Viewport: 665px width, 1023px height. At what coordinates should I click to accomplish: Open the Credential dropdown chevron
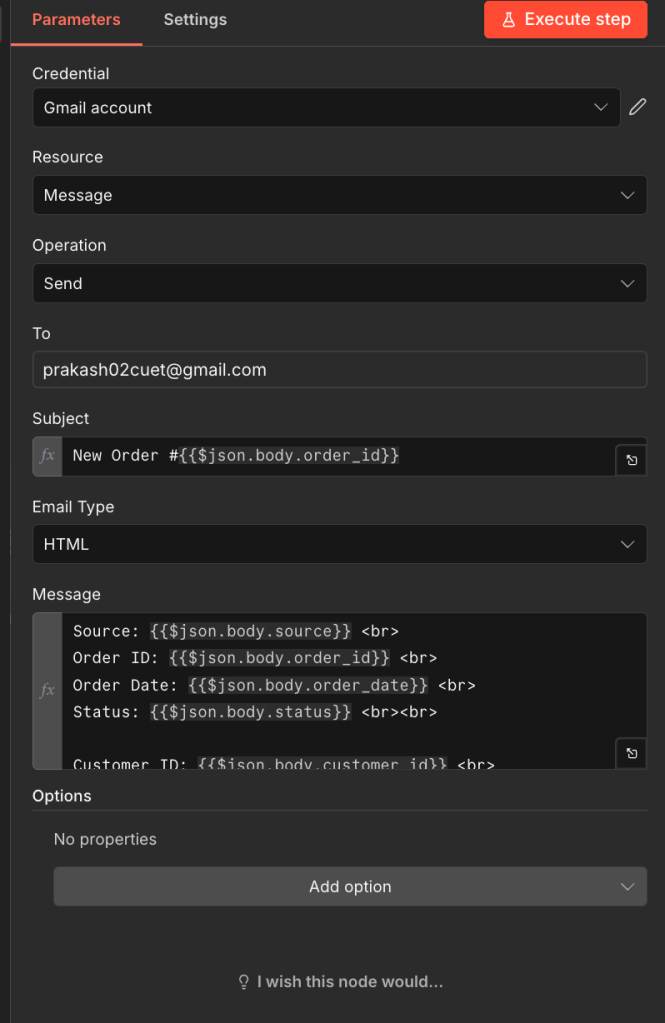[601, 107]
